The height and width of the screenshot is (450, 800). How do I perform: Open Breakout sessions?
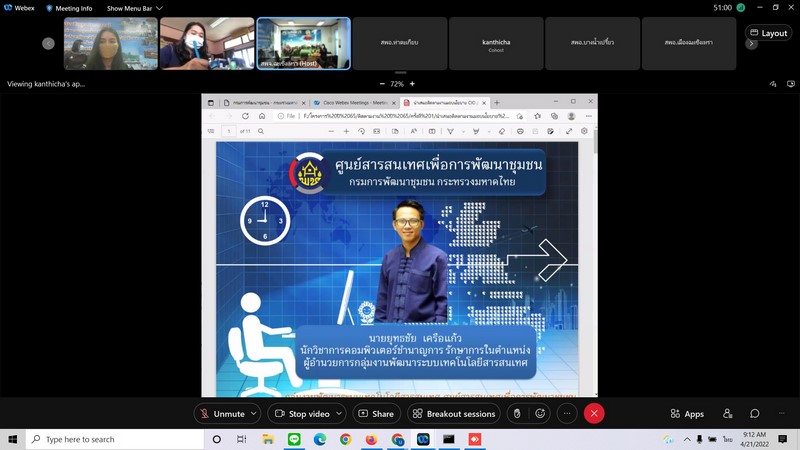point(454,414)
